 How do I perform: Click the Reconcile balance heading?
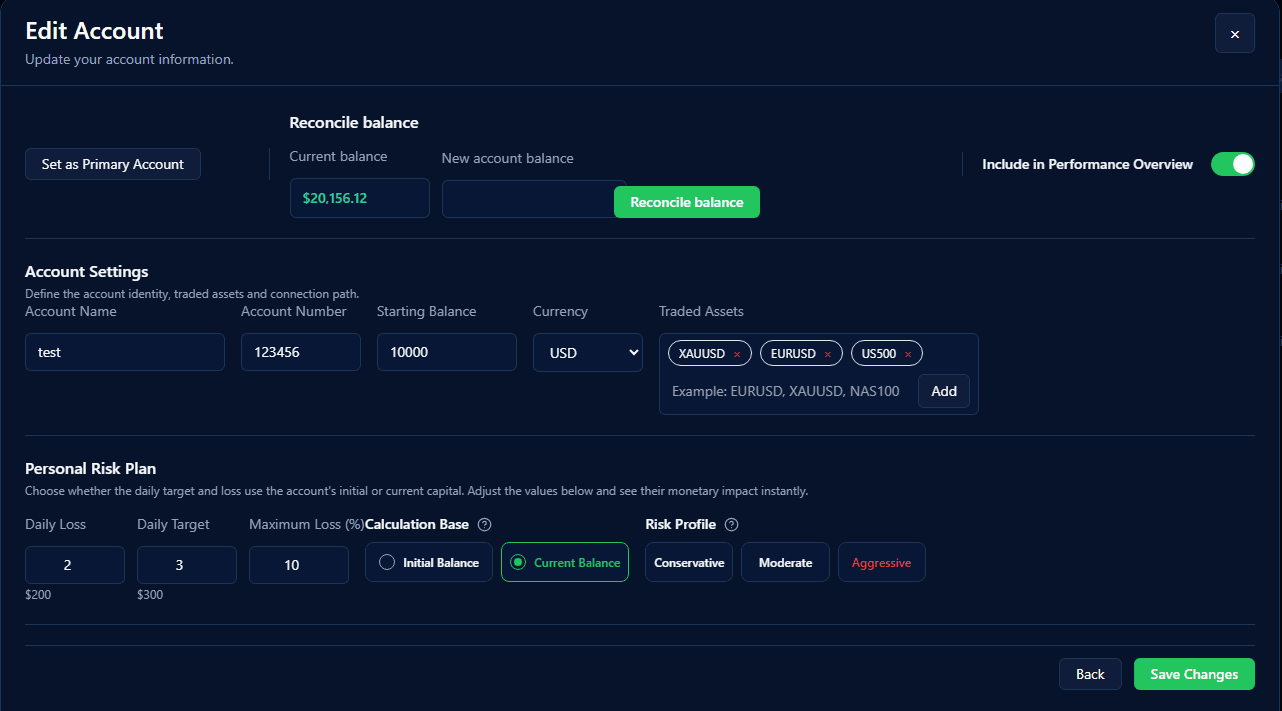point(354,123)
